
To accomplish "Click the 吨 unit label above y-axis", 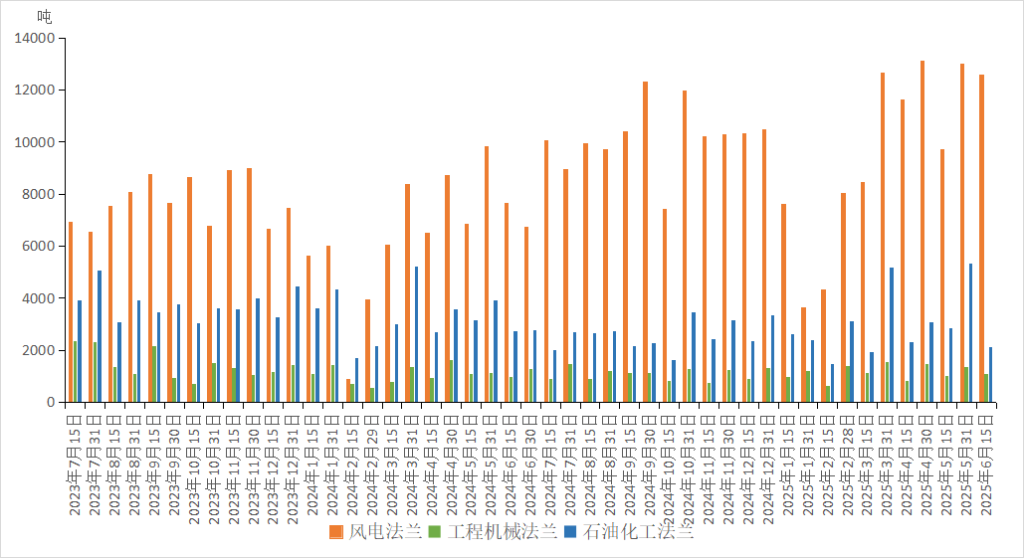I will tap(44, 16).
